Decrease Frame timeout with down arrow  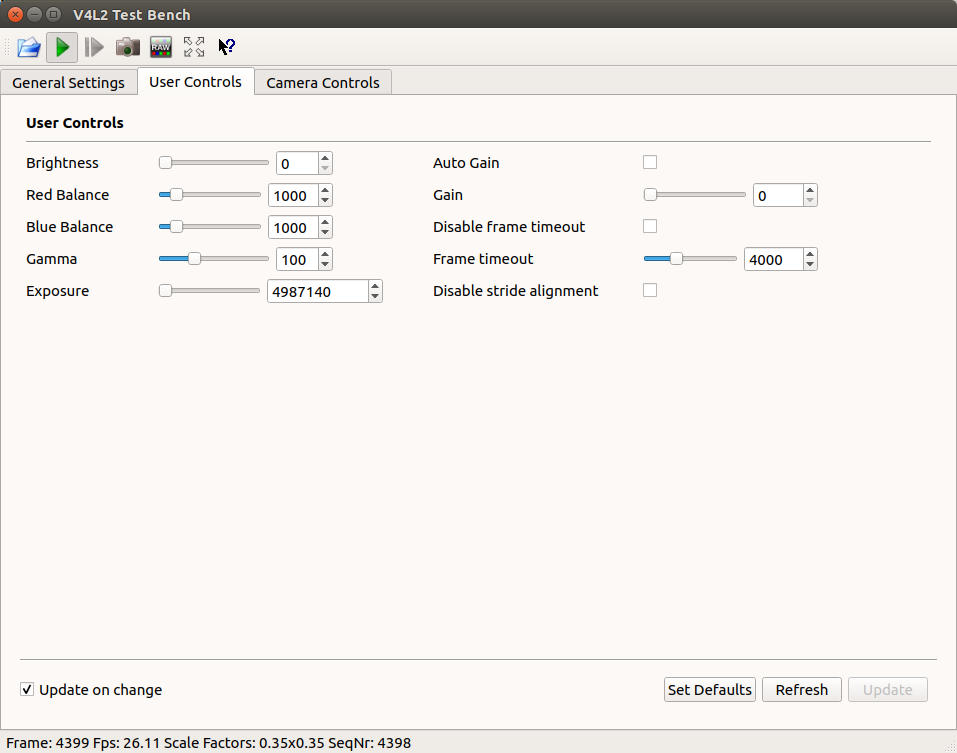coord(810,265)
